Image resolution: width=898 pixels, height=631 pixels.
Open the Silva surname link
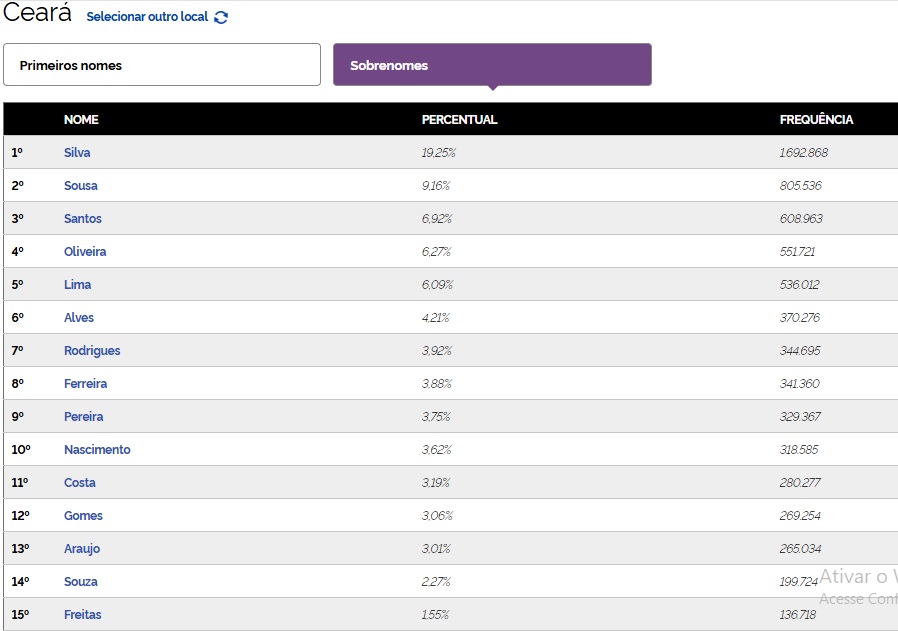point(77,153)
